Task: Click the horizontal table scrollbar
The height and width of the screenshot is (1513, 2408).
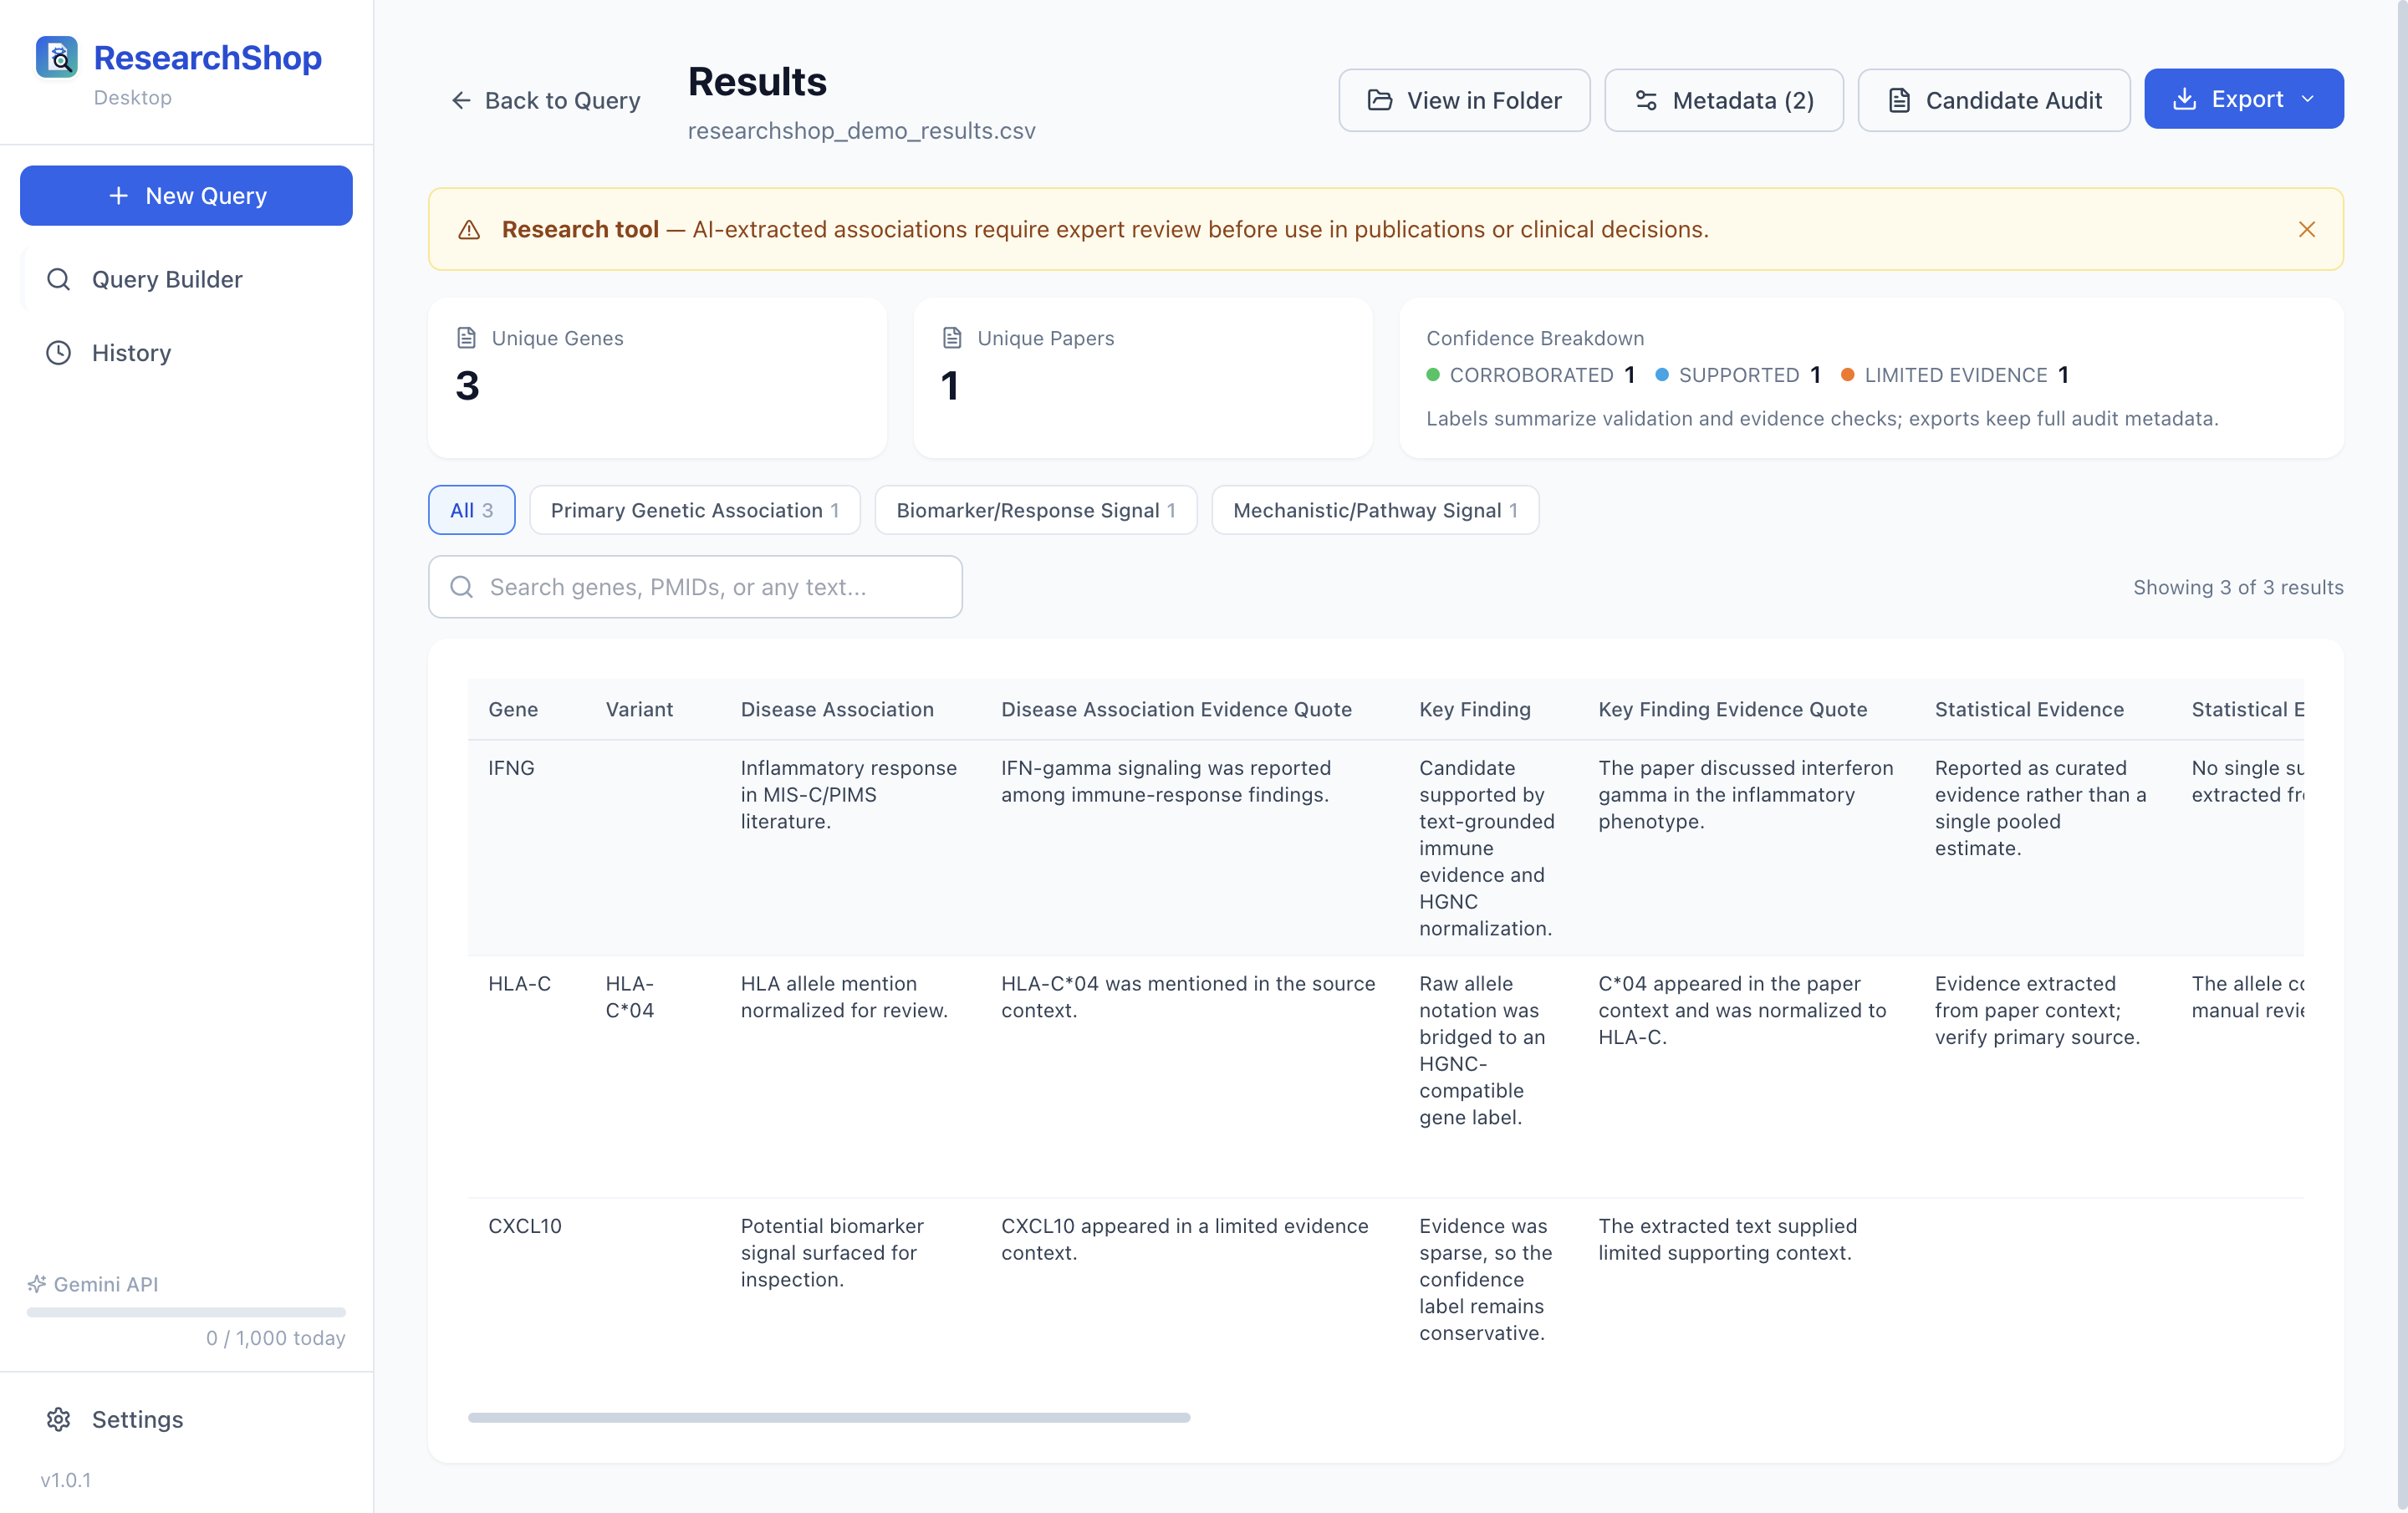Action: pyautogui.click(x=829, y=1417)
